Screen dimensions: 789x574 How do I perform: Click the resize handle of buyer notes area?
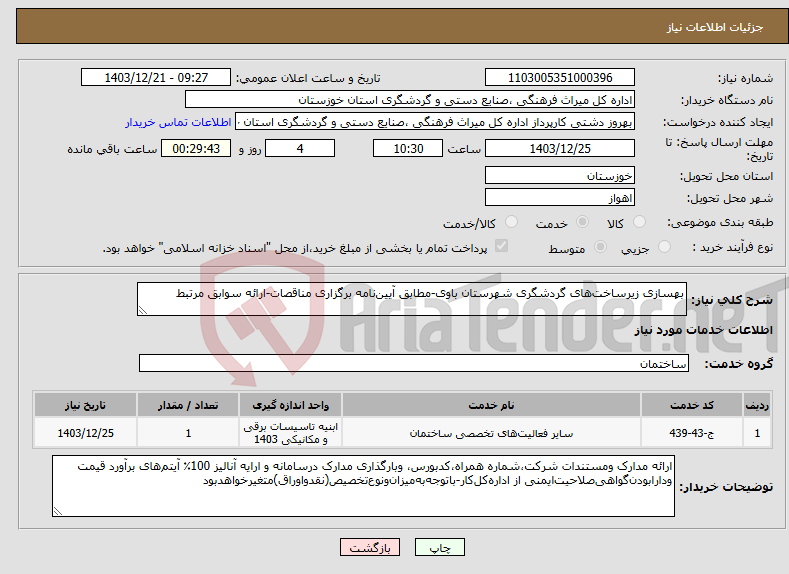pos(58,511)
